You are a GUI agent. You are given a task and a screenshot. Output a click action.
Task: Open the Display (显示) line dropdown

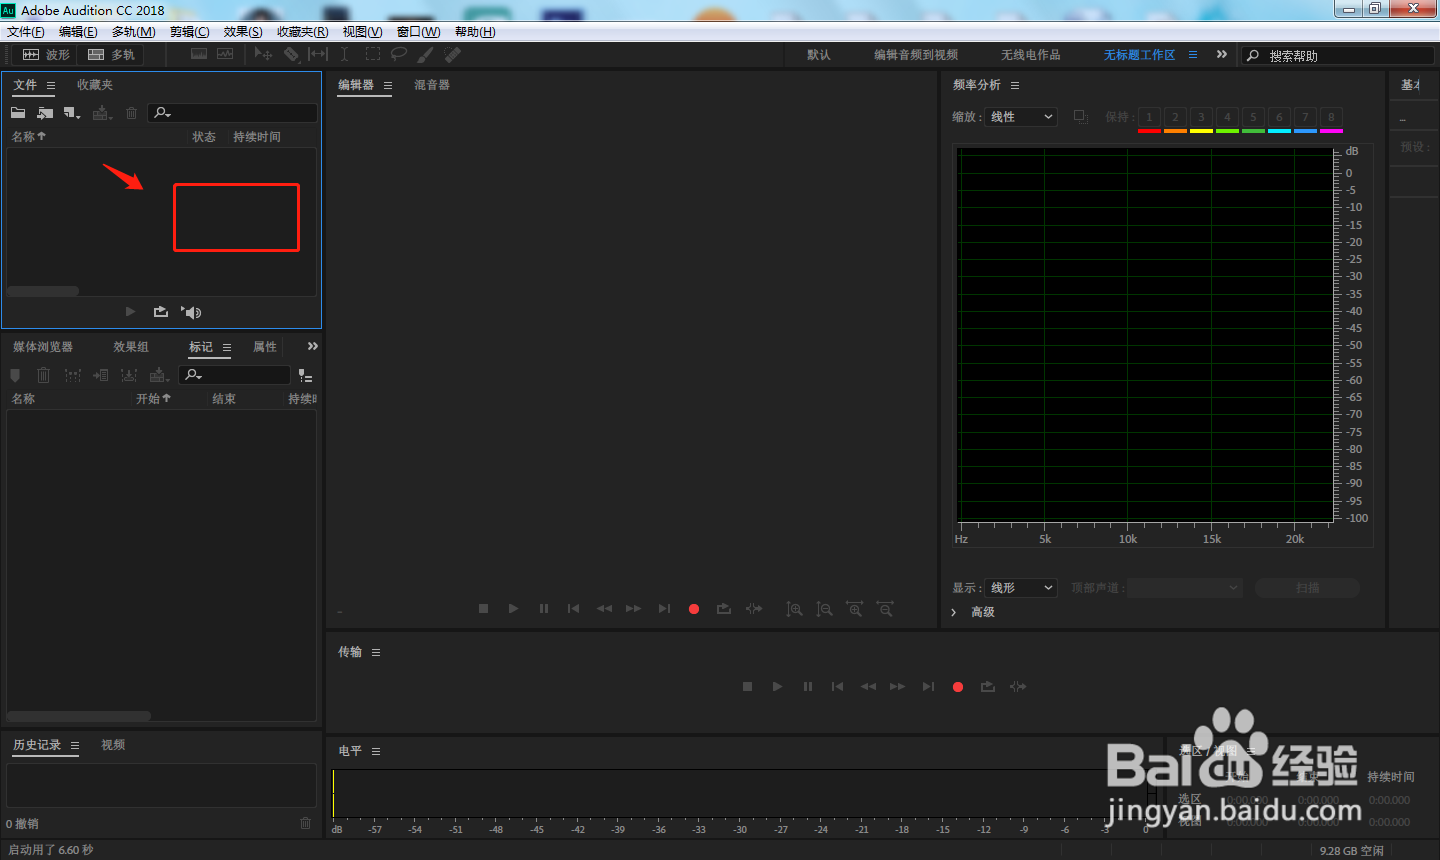pos(1021,588)
